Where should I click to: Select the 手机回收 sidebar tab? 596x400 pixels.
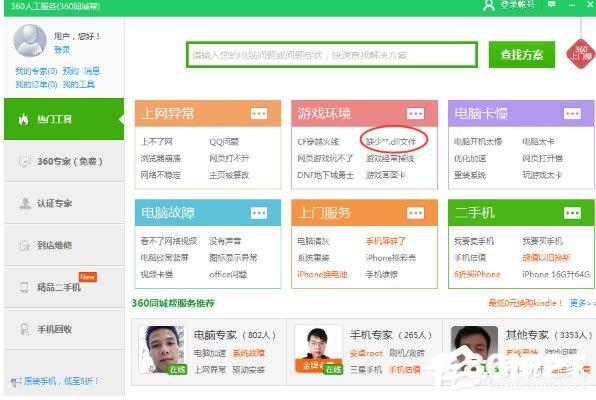point(64,329)
